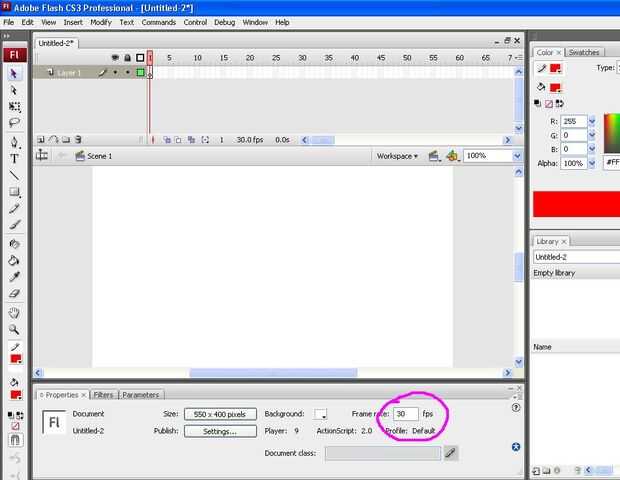Screen dimensions: 620x480
Task: Click the Color panel fill color swatch
Action: click(555, 88)
